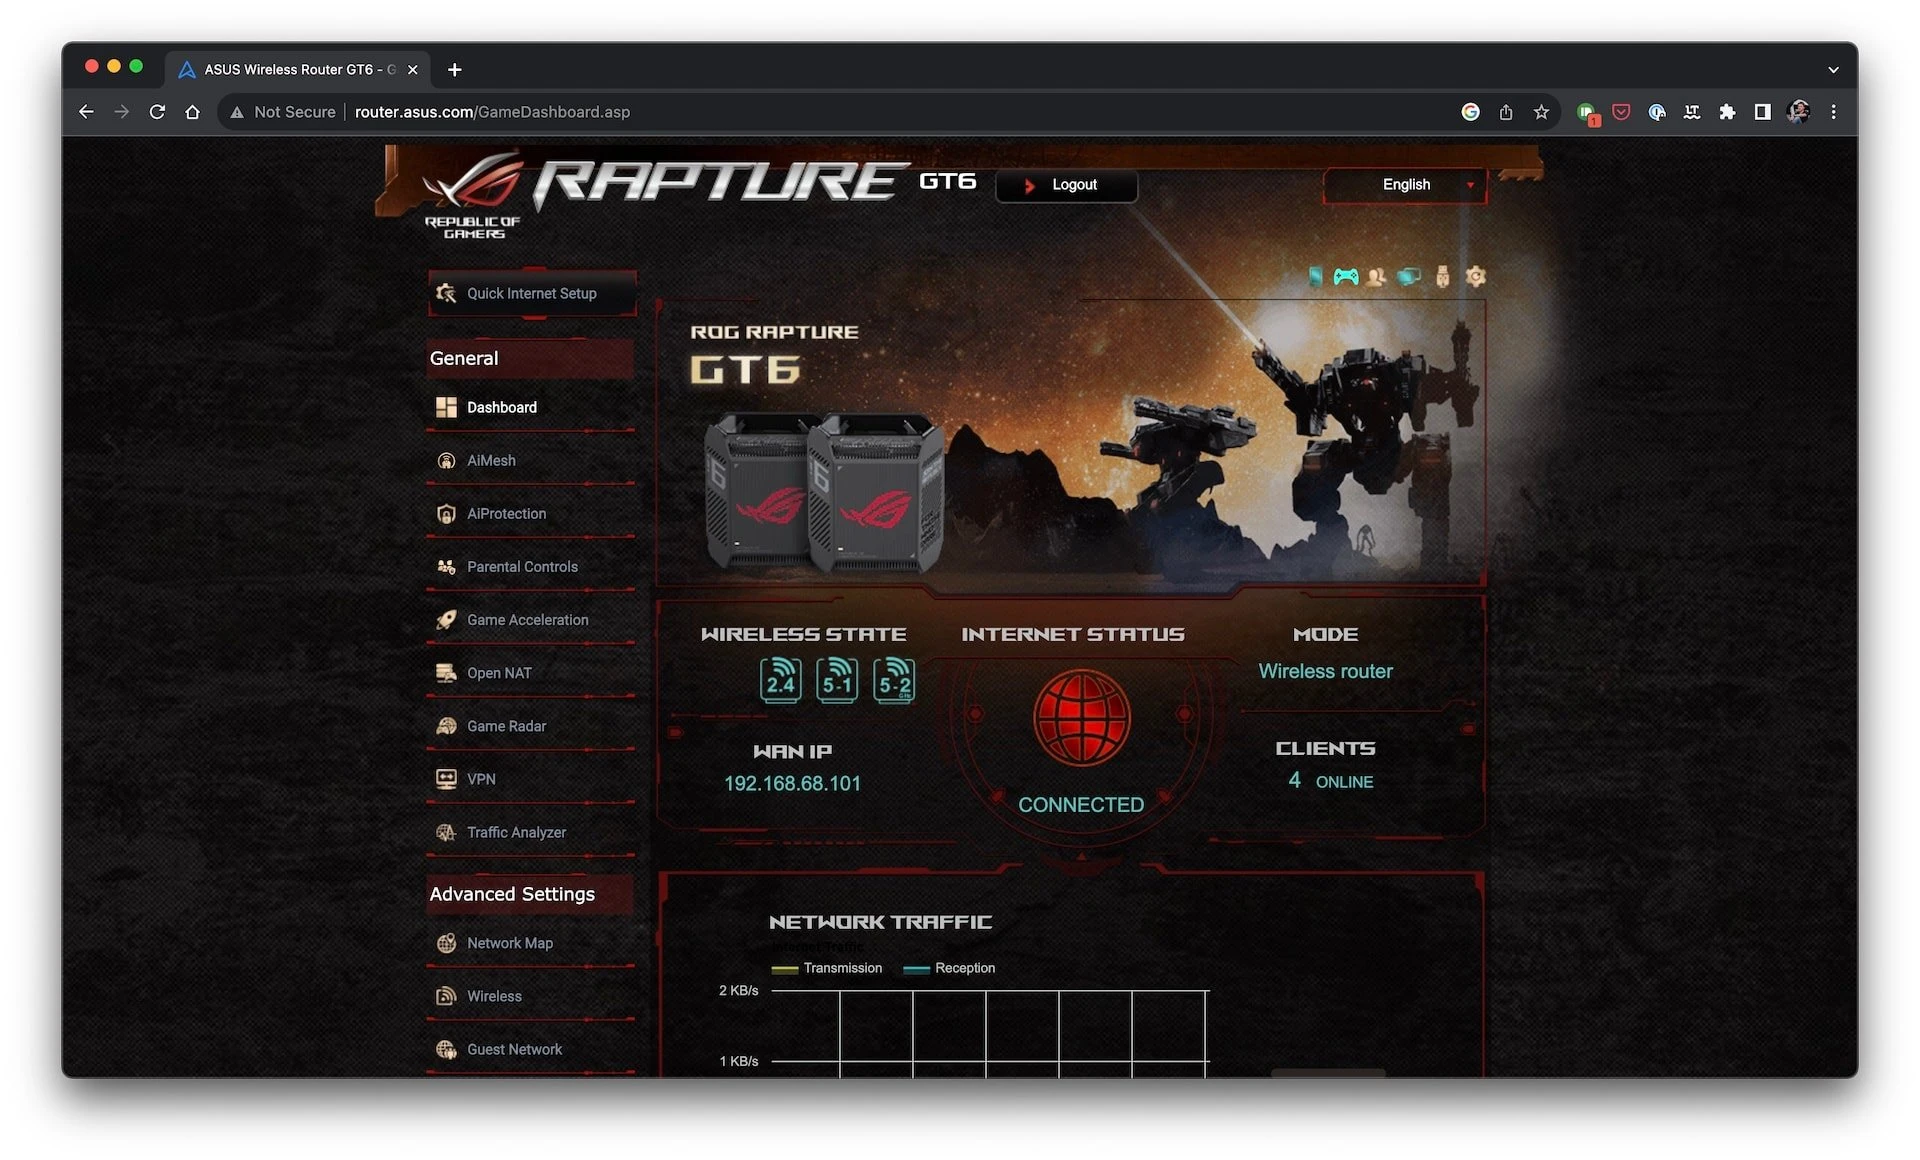This screenshot has width=1920, height=1160.
Task: Go to Parental Controls
Action: (x=531, y=567)
